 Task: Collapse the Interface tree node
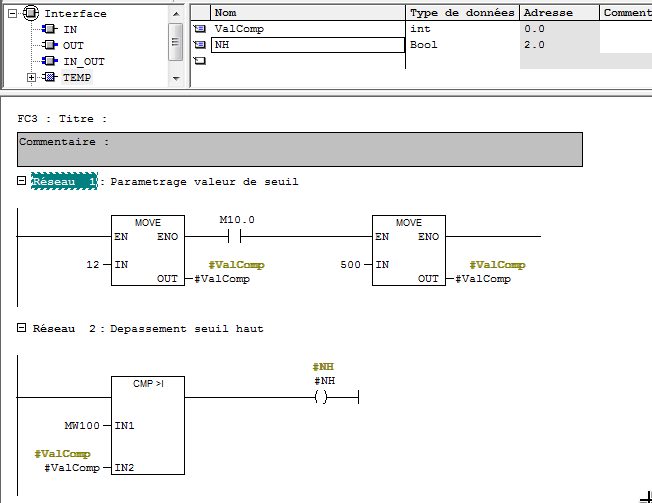coord(12,14)
